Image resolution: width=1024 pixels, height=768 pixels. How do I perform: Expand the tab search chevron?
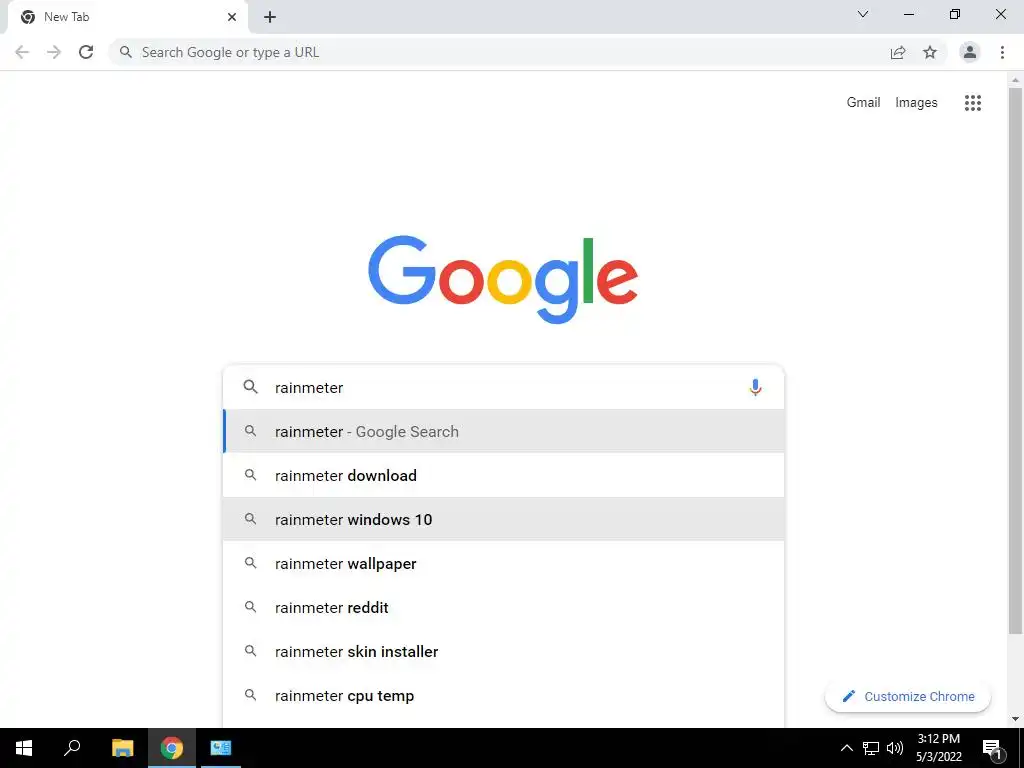pos(863,14)
